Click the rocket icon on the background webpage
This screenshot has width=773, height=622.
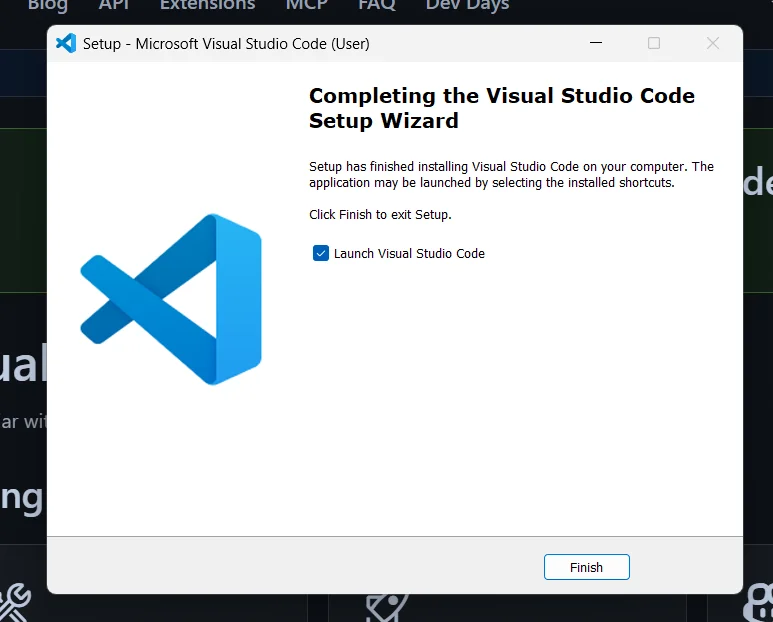[x=387, y=607]
